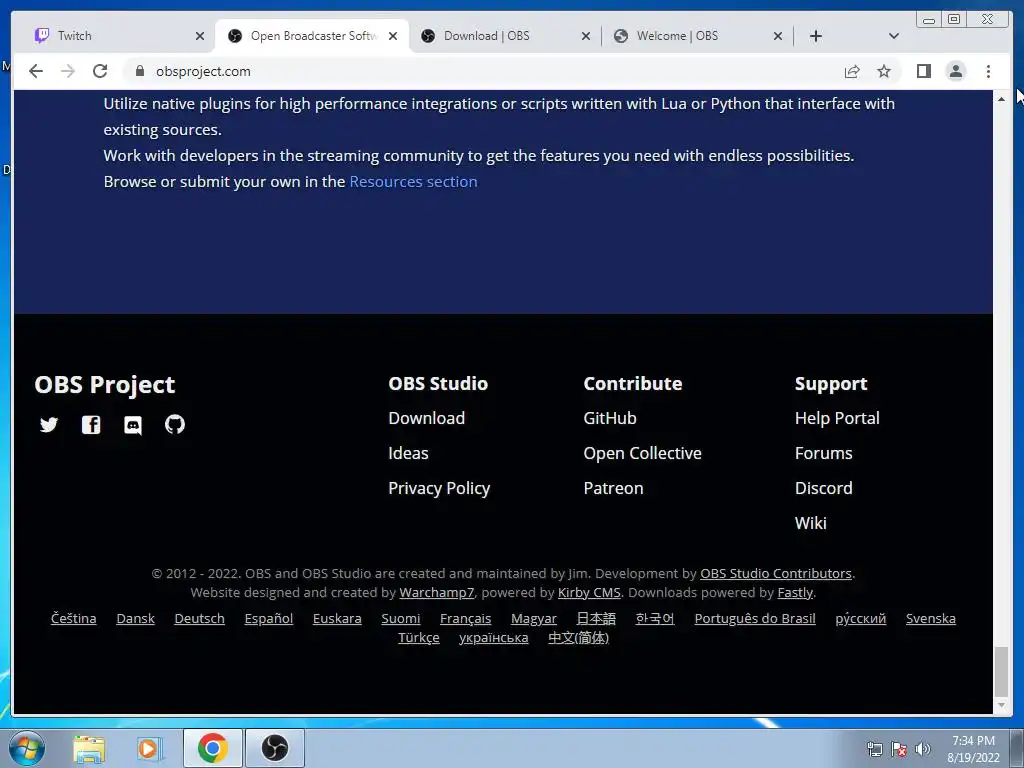Screen dimensions: 1024x768
Task: Close the Twitch tab
Action: (x=200, y=36)
